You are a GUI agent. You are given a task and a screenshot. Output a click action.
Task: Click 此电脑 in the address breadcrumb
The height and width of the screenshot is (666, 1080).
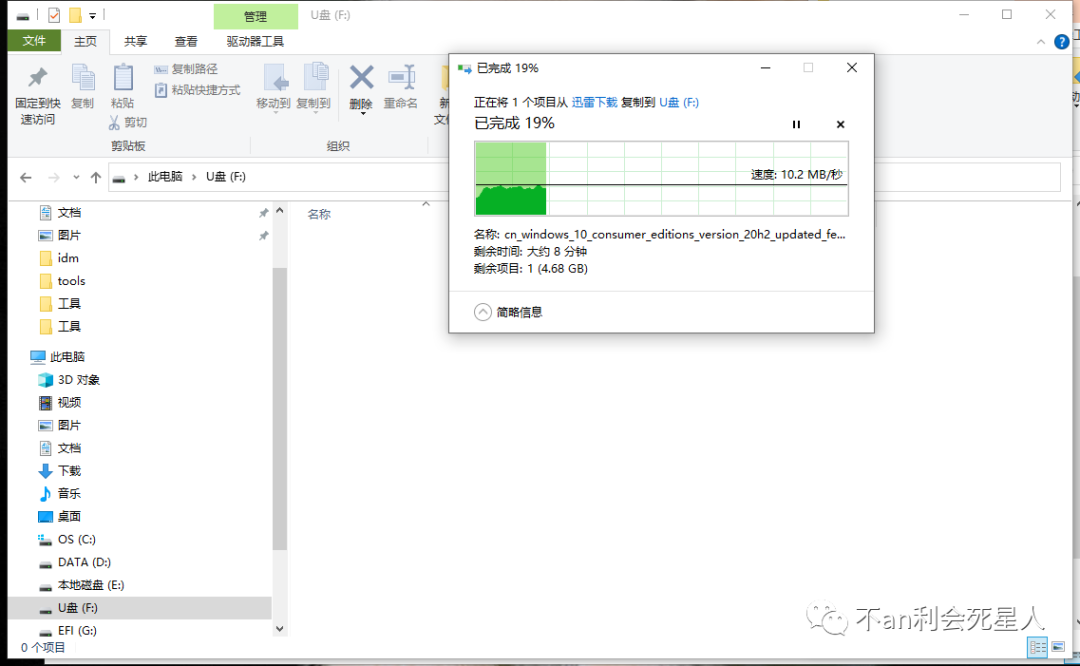point(165,177)
